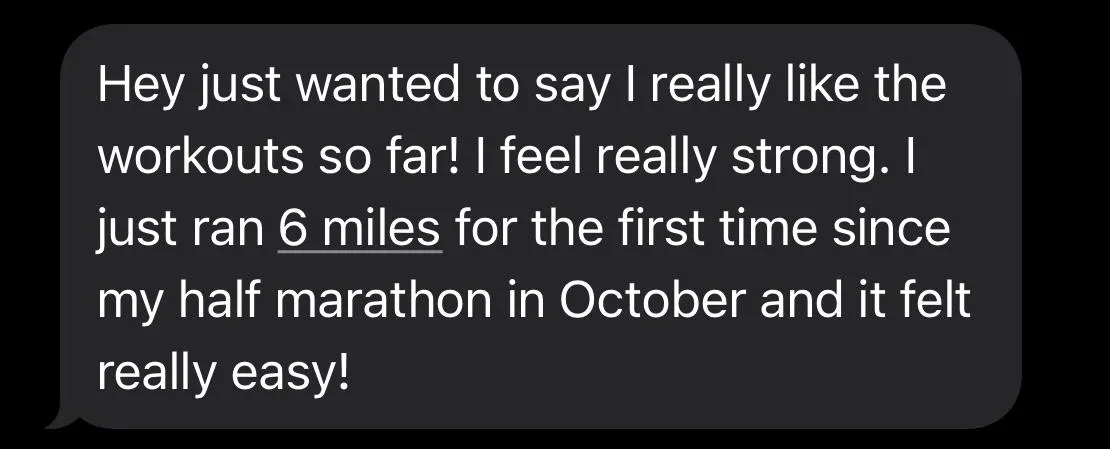Tap the underlined "6 miles" link

[x=360, y=228]
